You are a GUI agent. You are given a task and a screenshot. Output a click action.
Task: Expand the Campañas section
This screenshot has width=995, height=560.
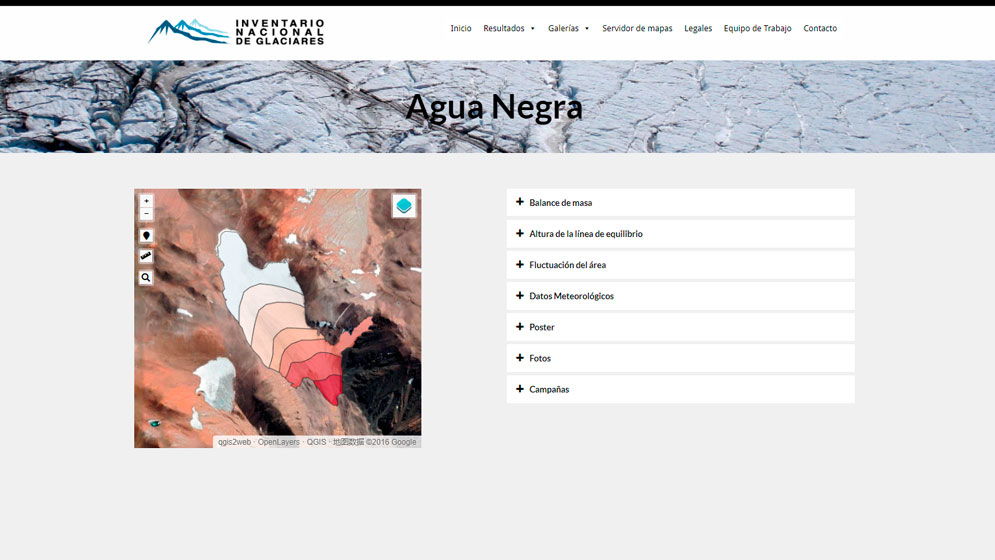pos(680,389)
